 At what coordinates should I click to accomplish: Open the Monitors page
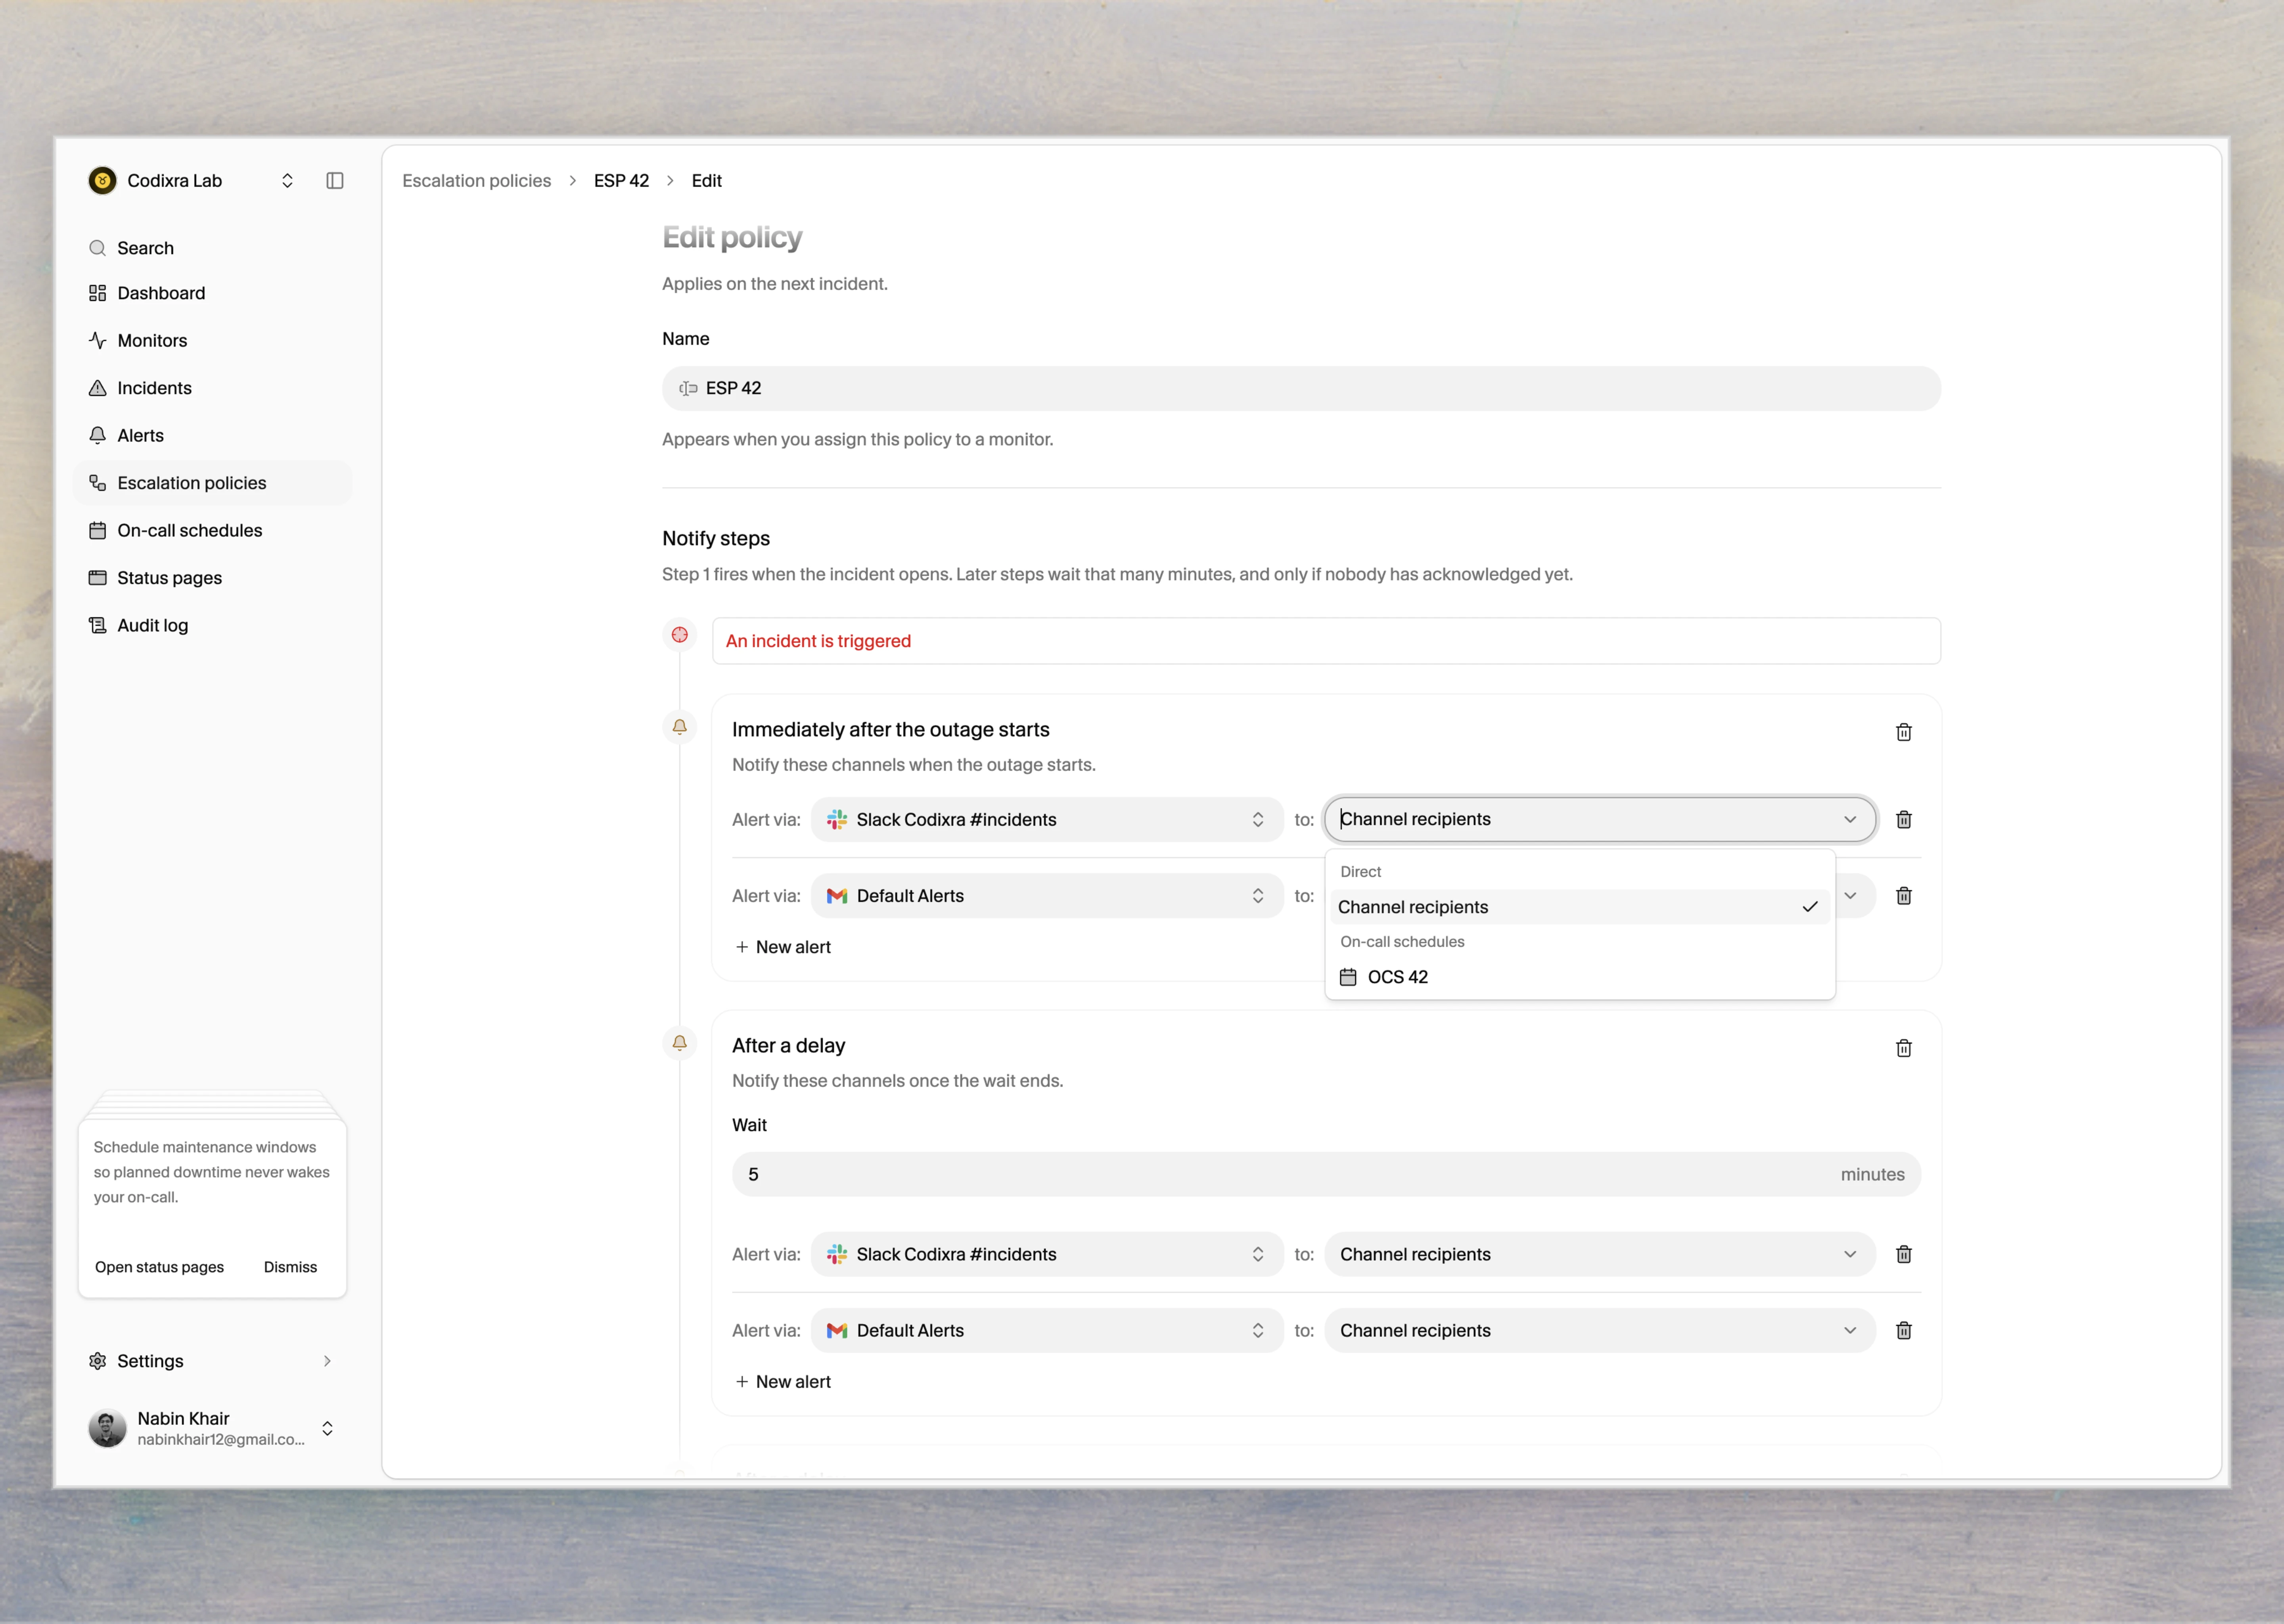coord(212,340)
